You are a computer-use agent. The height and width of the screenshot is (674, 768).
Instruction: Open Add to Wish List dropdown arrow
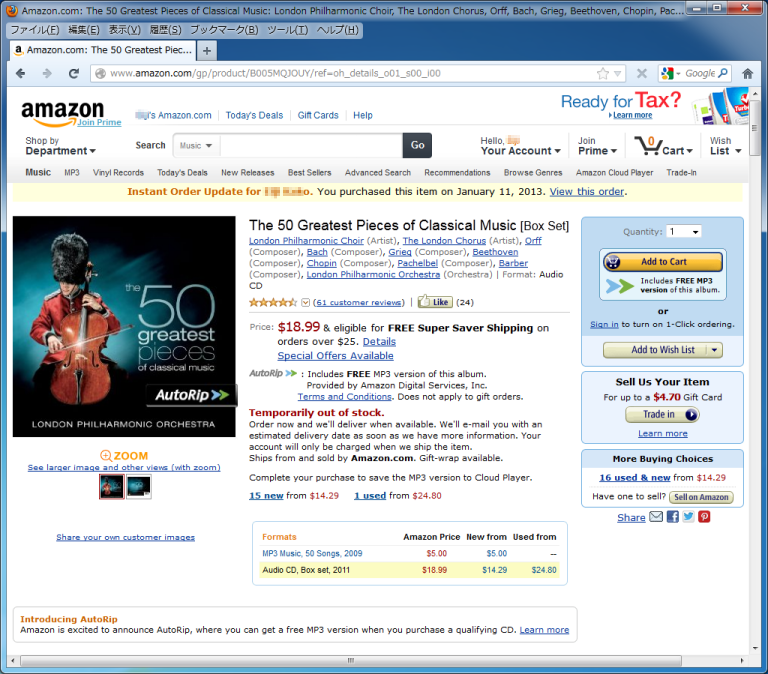[x=714, y=350]
